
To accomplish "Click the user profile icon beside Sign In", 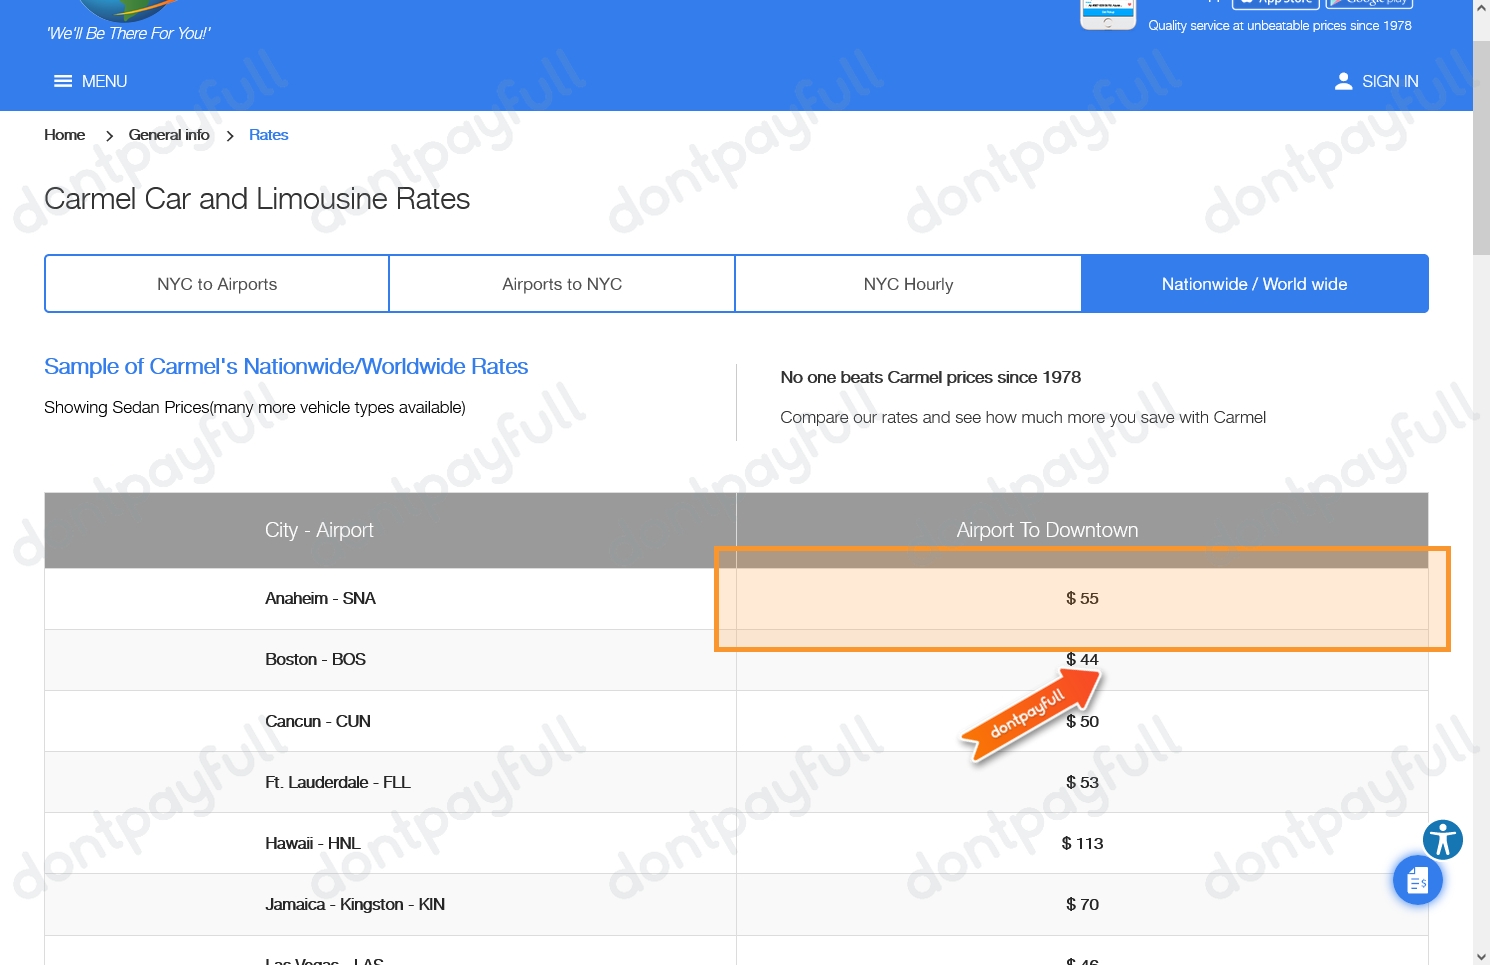I will 1343,81.
